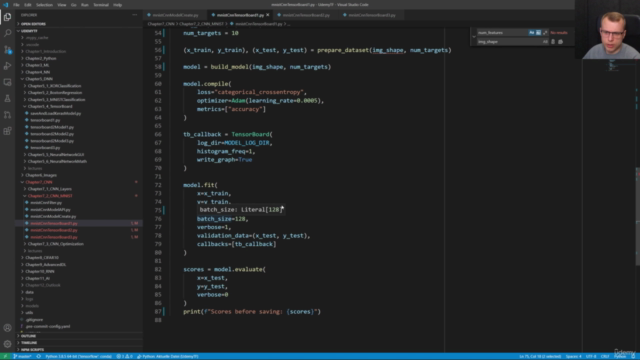
Task: Click the Python interpreter in status bar
Action: (x=78, y=356)
